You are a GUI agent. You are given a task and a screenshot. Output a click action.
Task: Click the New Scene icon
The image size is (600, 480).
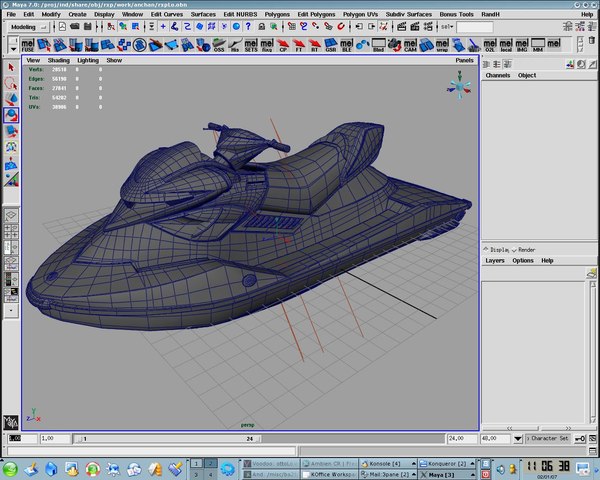62,26
